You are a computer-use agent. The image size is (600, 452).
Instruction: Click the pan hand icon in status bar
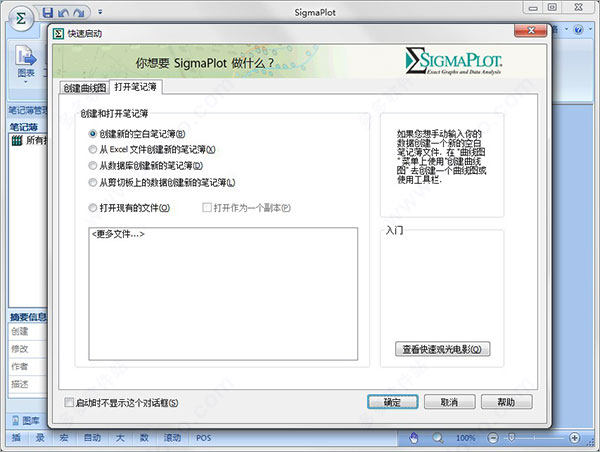tap(414, 438)
